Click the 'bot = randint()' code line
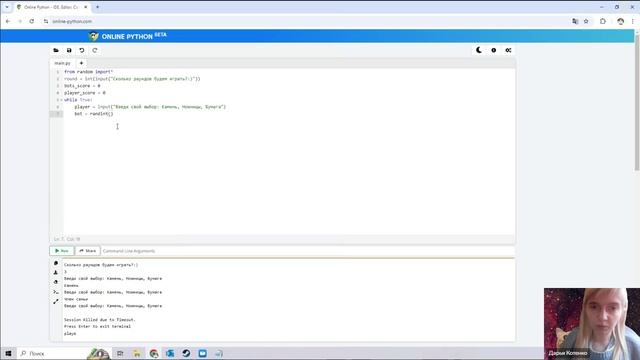The height and width of the screenshot is (360, 640). (93, 113)
